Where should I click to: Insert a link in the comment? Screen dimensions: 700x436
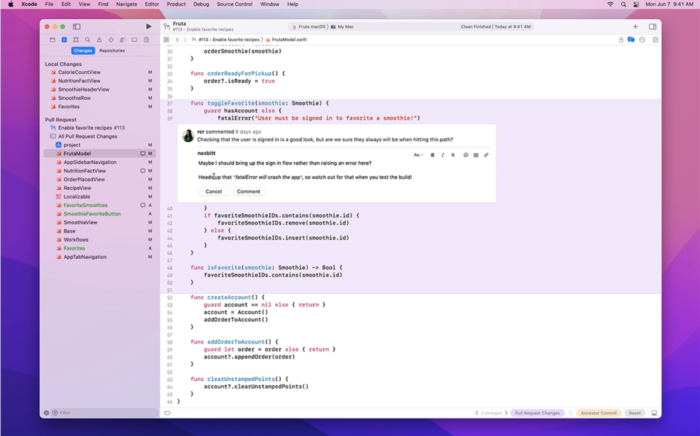(x=487, y=155)
